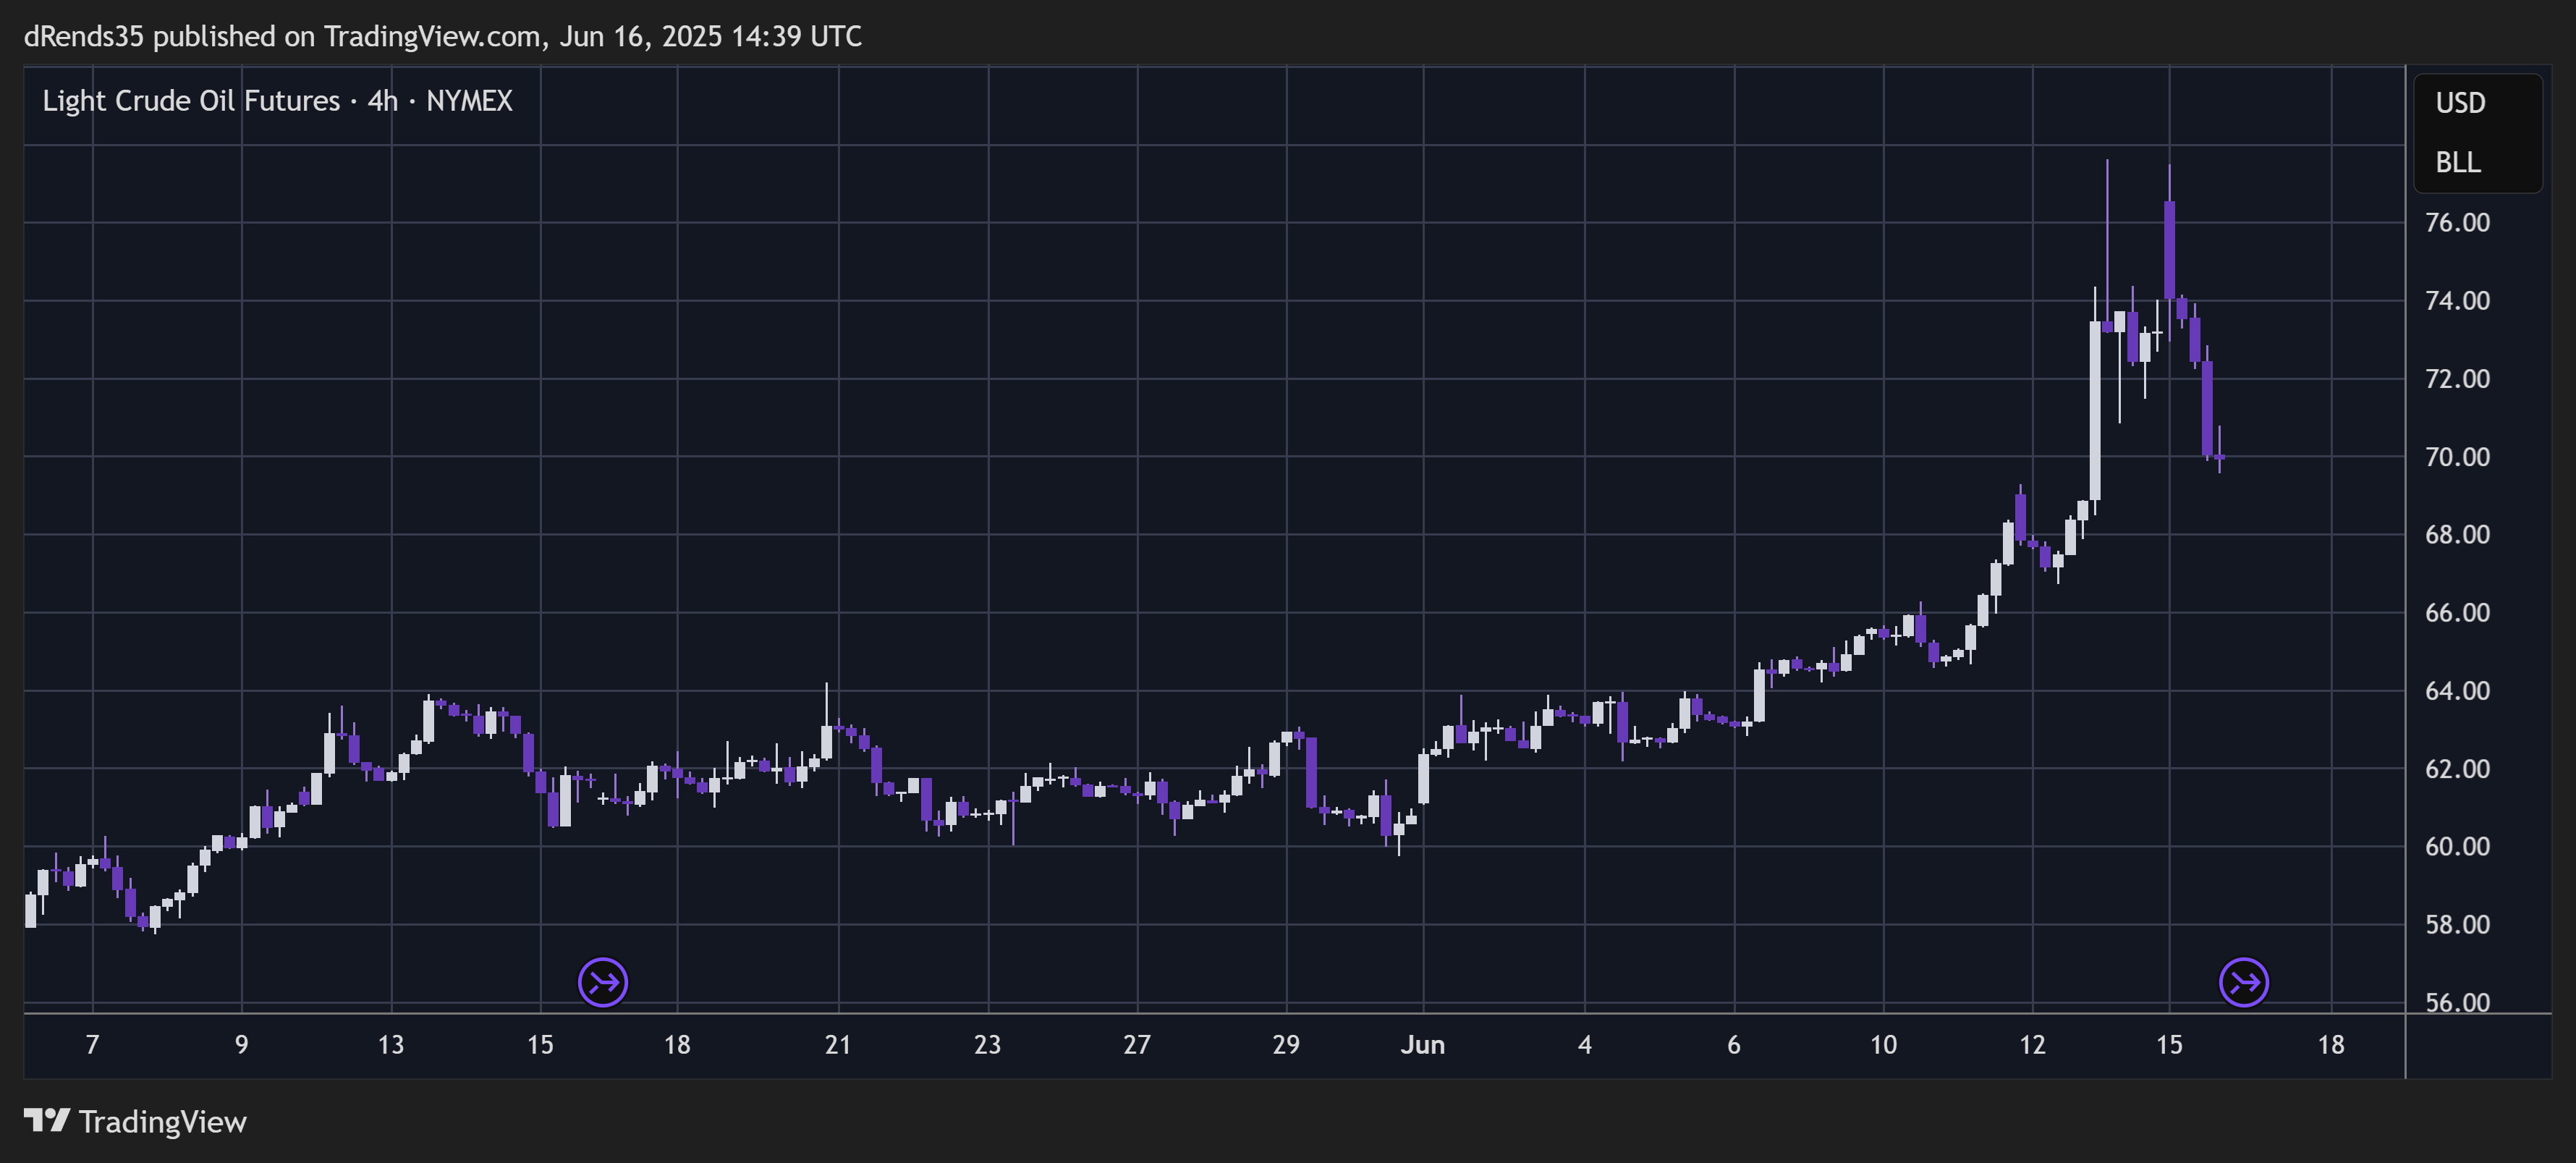Click the 60.00 price axis label
The image size is (2576, 1163).
pyautogui.click(x=2457, y=846)
